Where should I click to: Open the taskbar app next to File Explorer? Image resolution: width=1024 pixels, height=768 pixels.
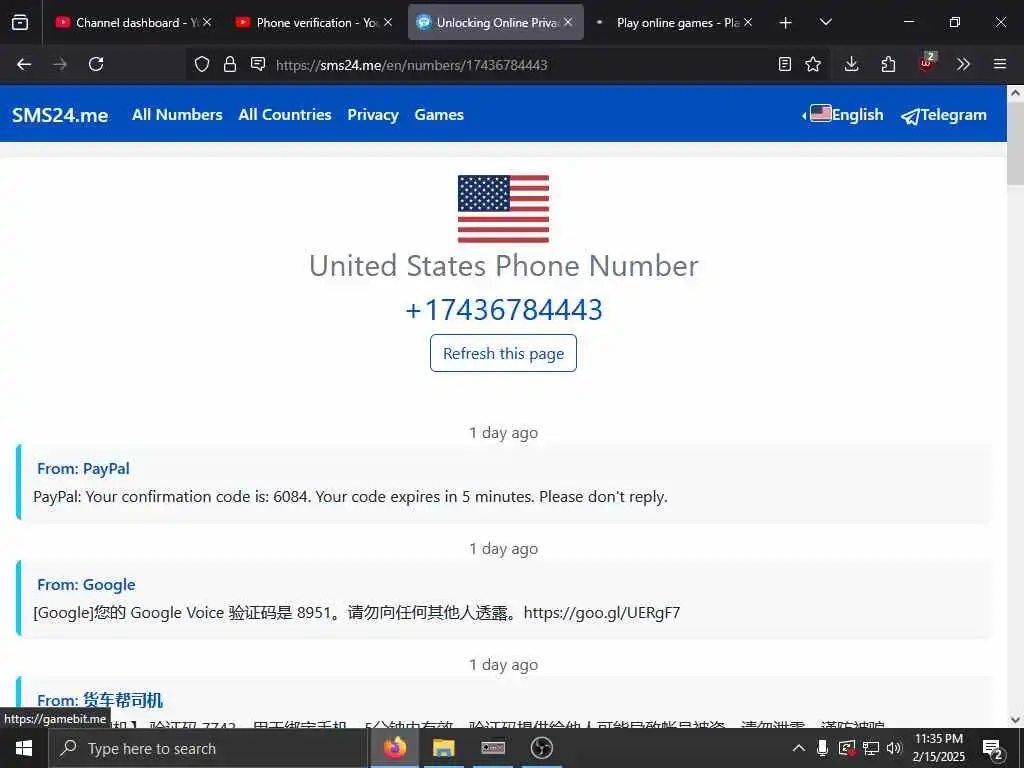(x=493, y=748)
